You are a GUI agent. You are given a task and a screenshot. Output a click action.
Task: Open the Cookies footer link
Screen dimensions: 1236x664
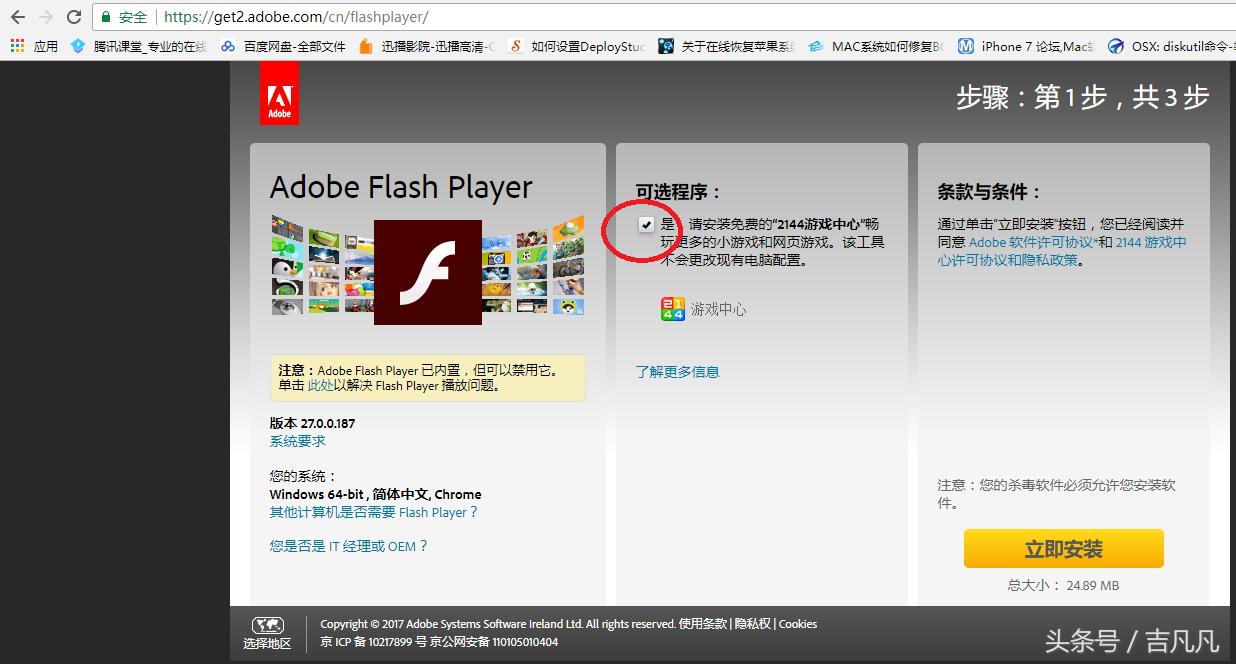(x=797, y=623)
